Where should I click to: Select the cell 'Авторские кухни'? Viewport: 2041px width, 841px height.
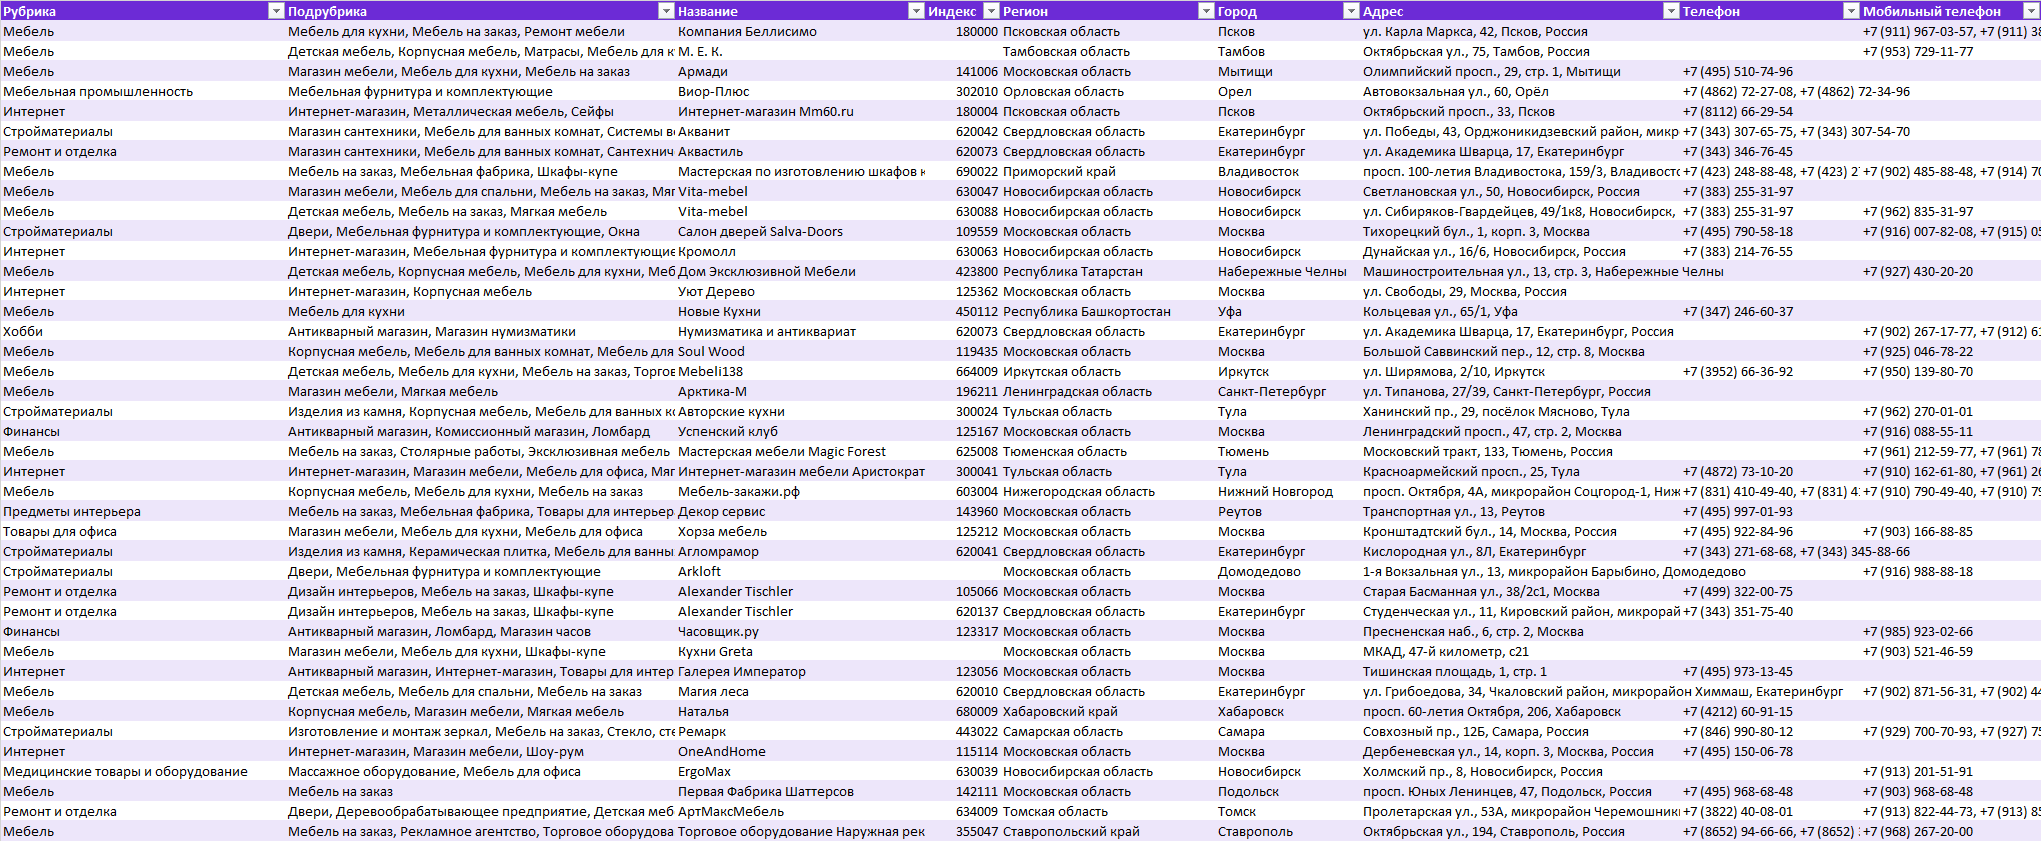(x=800, y=411)
